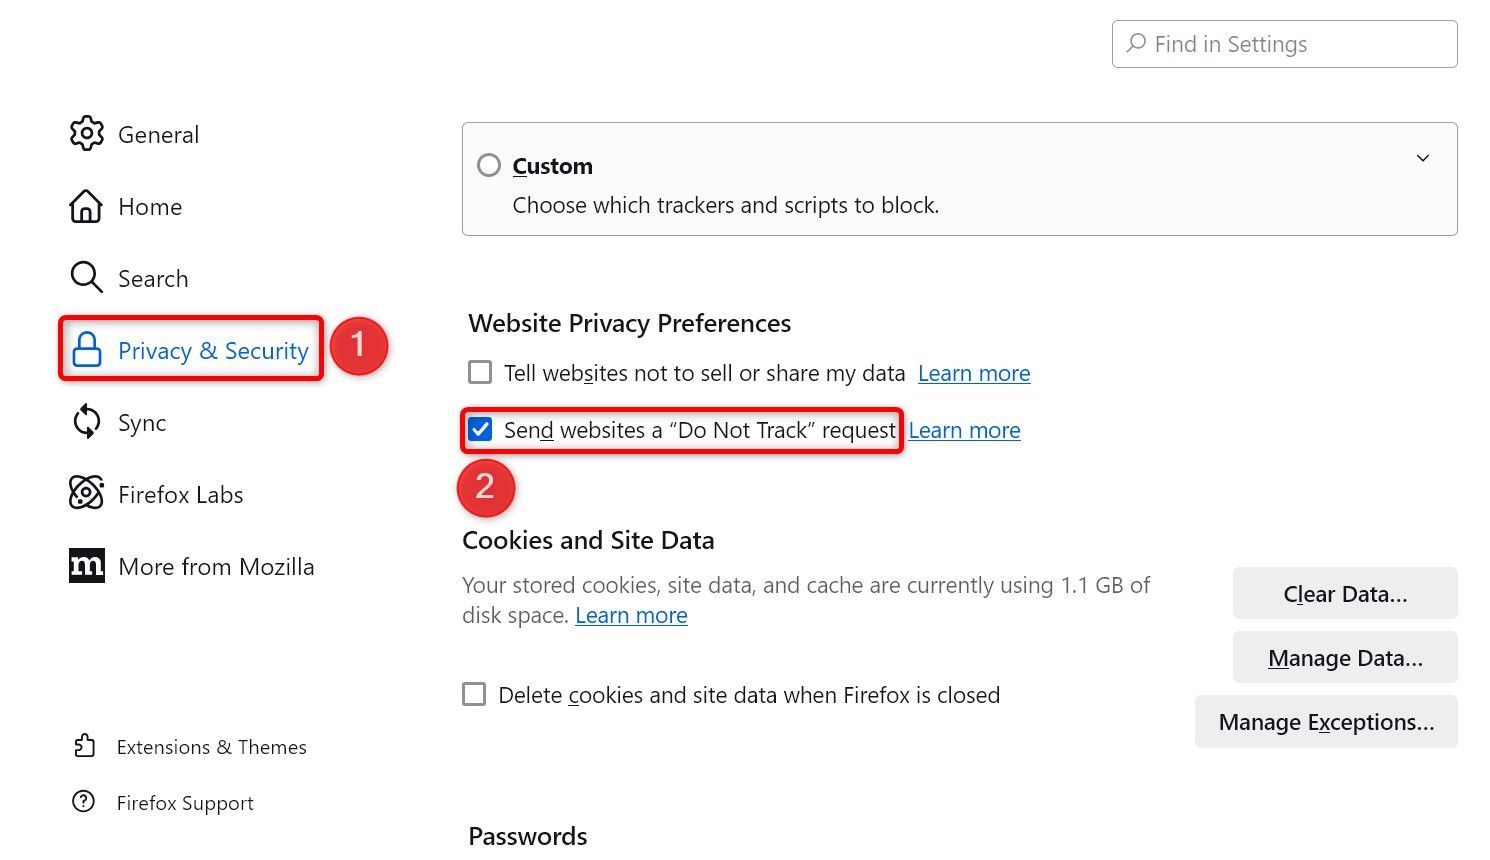
Task: Click the Firefox Support help icon
Action: click(x=85, y=802)
